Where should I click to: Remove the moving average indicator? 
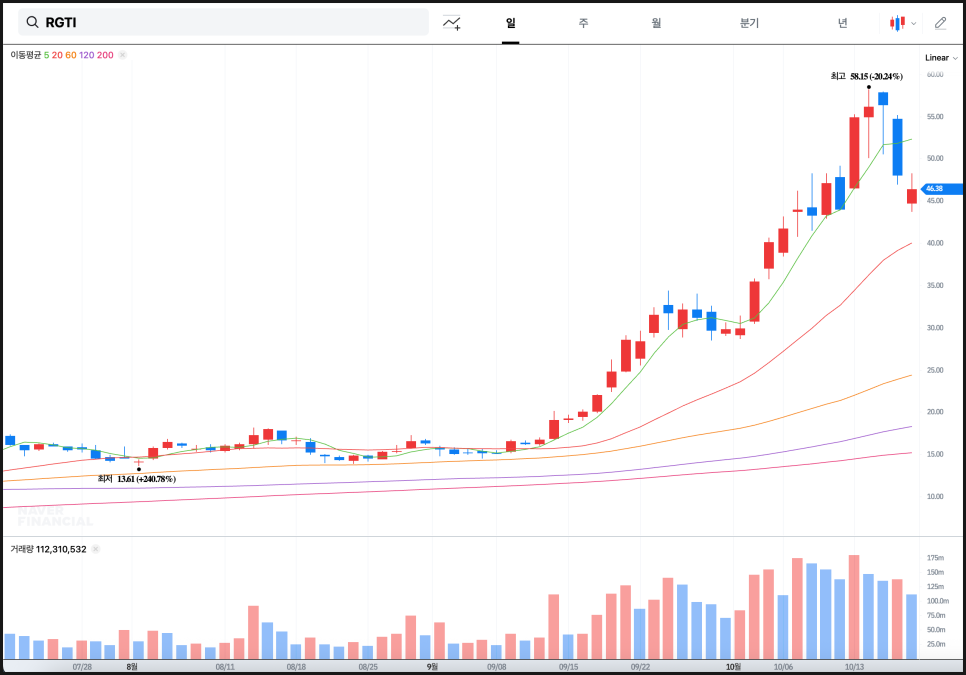123,55
